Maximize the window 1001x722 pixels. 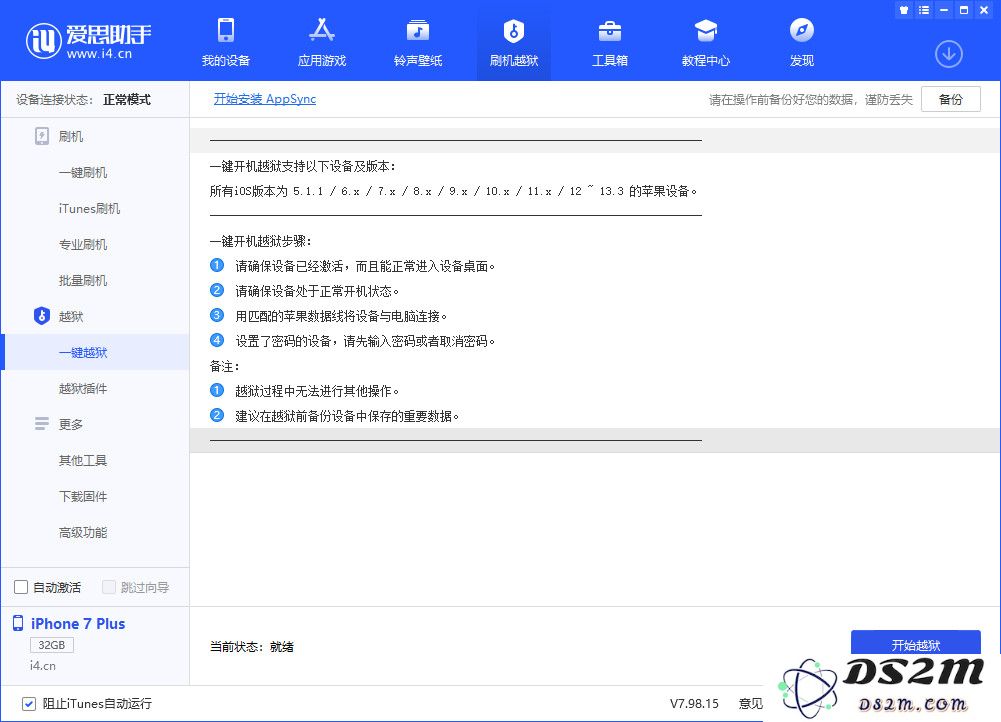(x=964, y=10)
